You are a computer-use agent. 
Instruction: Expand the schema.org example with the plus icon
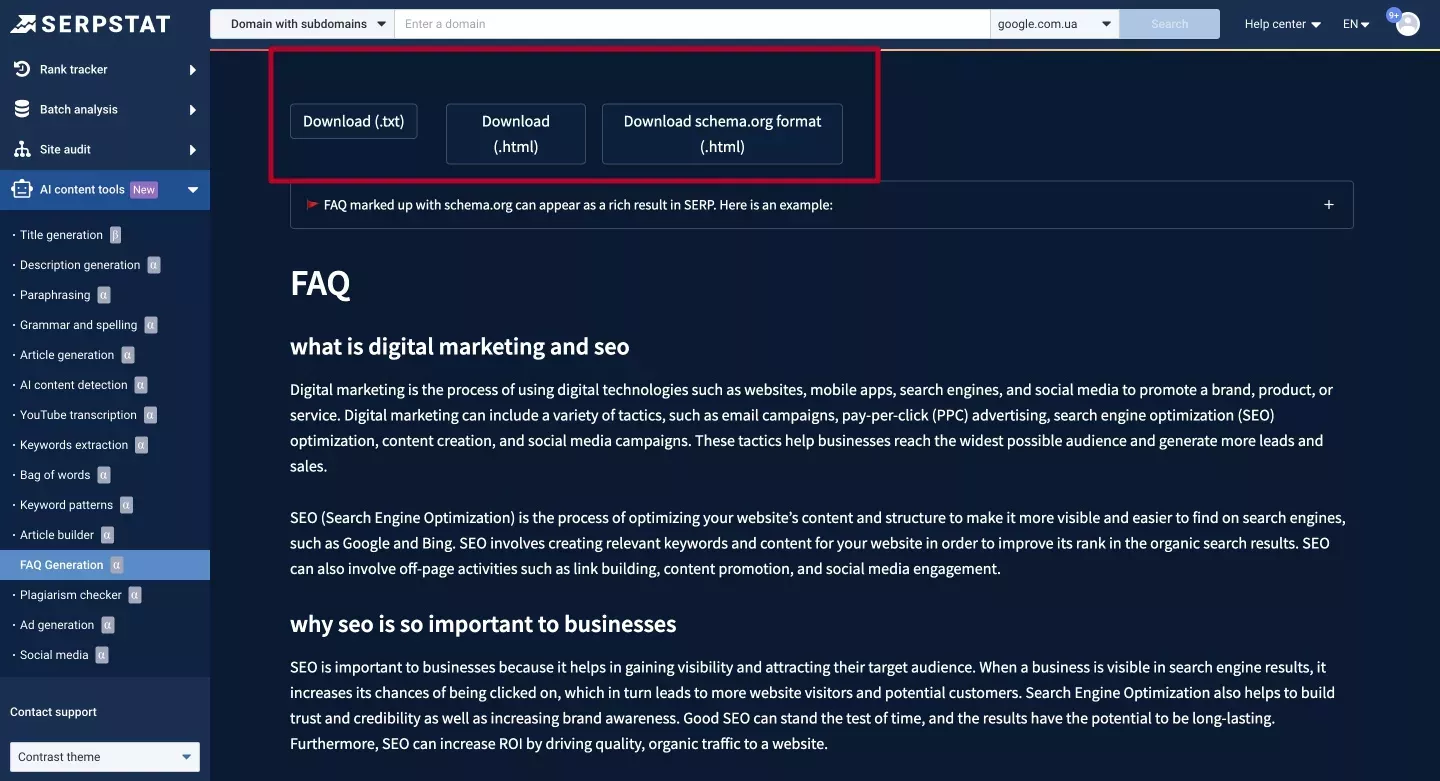coord(1329,204)
